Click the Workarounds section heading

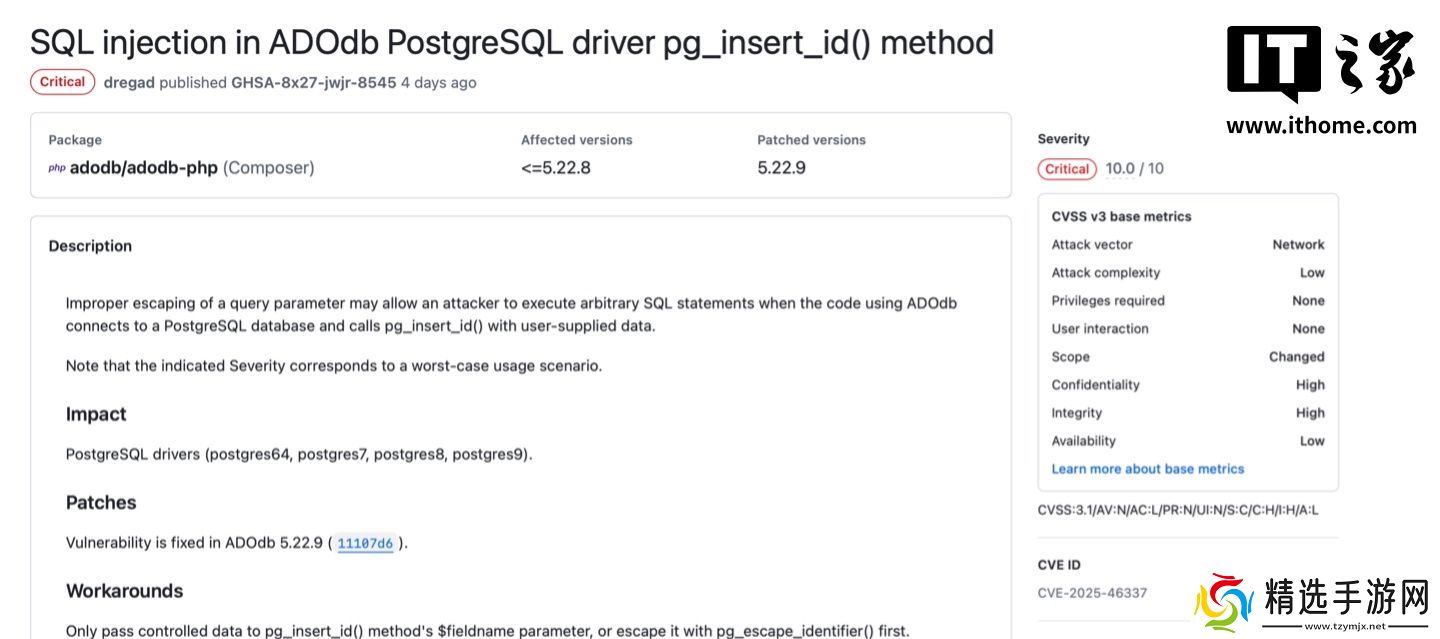tap(124, 591)
